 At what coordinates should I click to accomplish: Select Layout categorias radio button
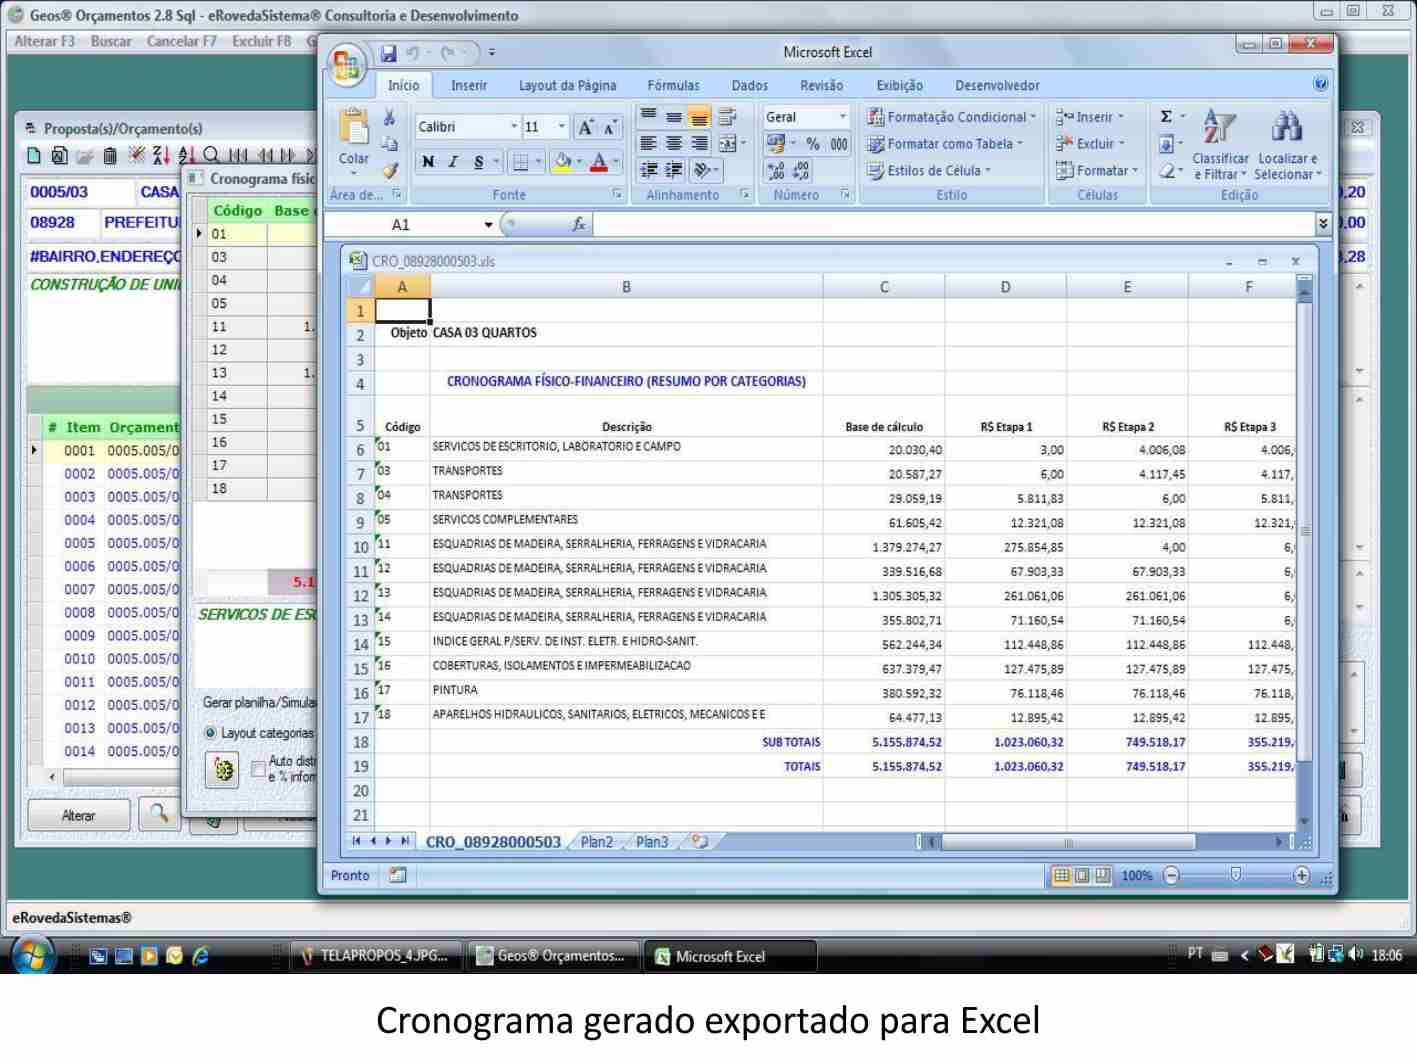pos(210,733)
